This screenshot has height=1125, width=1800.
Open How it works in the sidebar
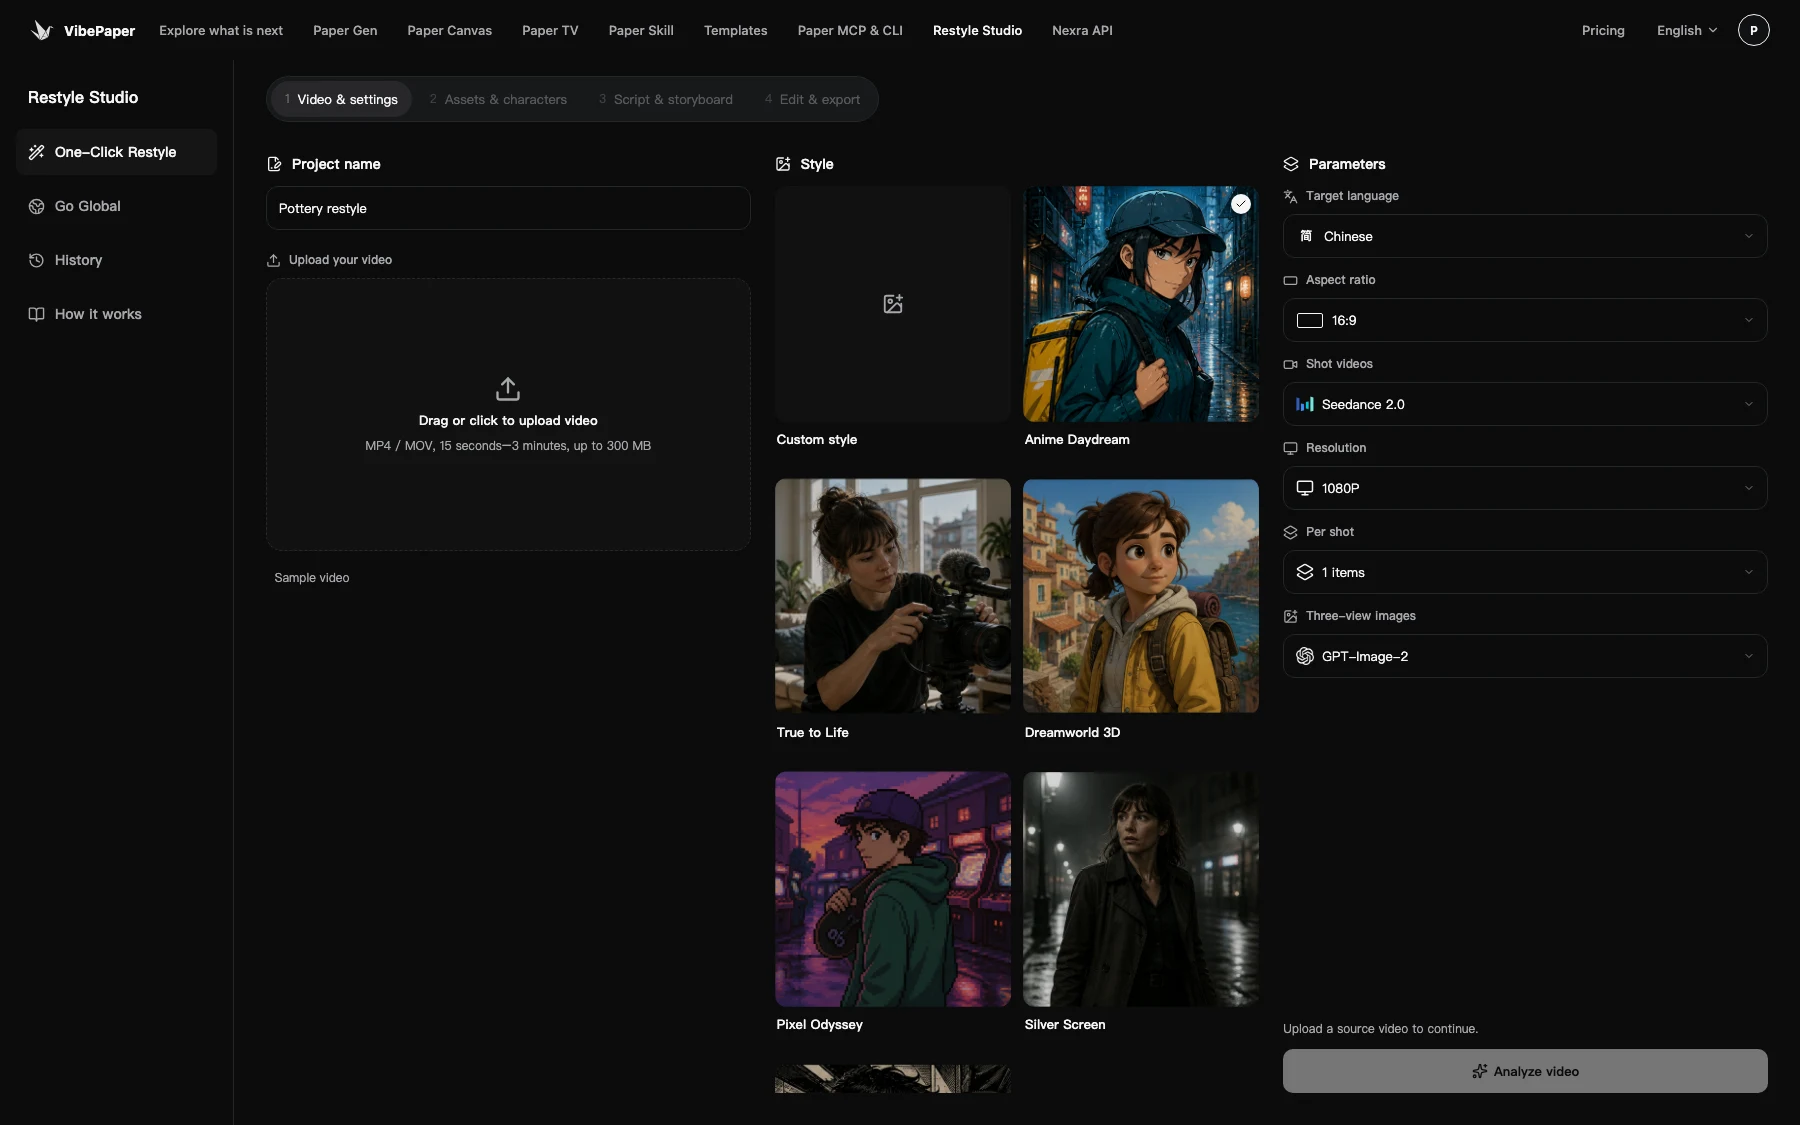click(116, 314)
